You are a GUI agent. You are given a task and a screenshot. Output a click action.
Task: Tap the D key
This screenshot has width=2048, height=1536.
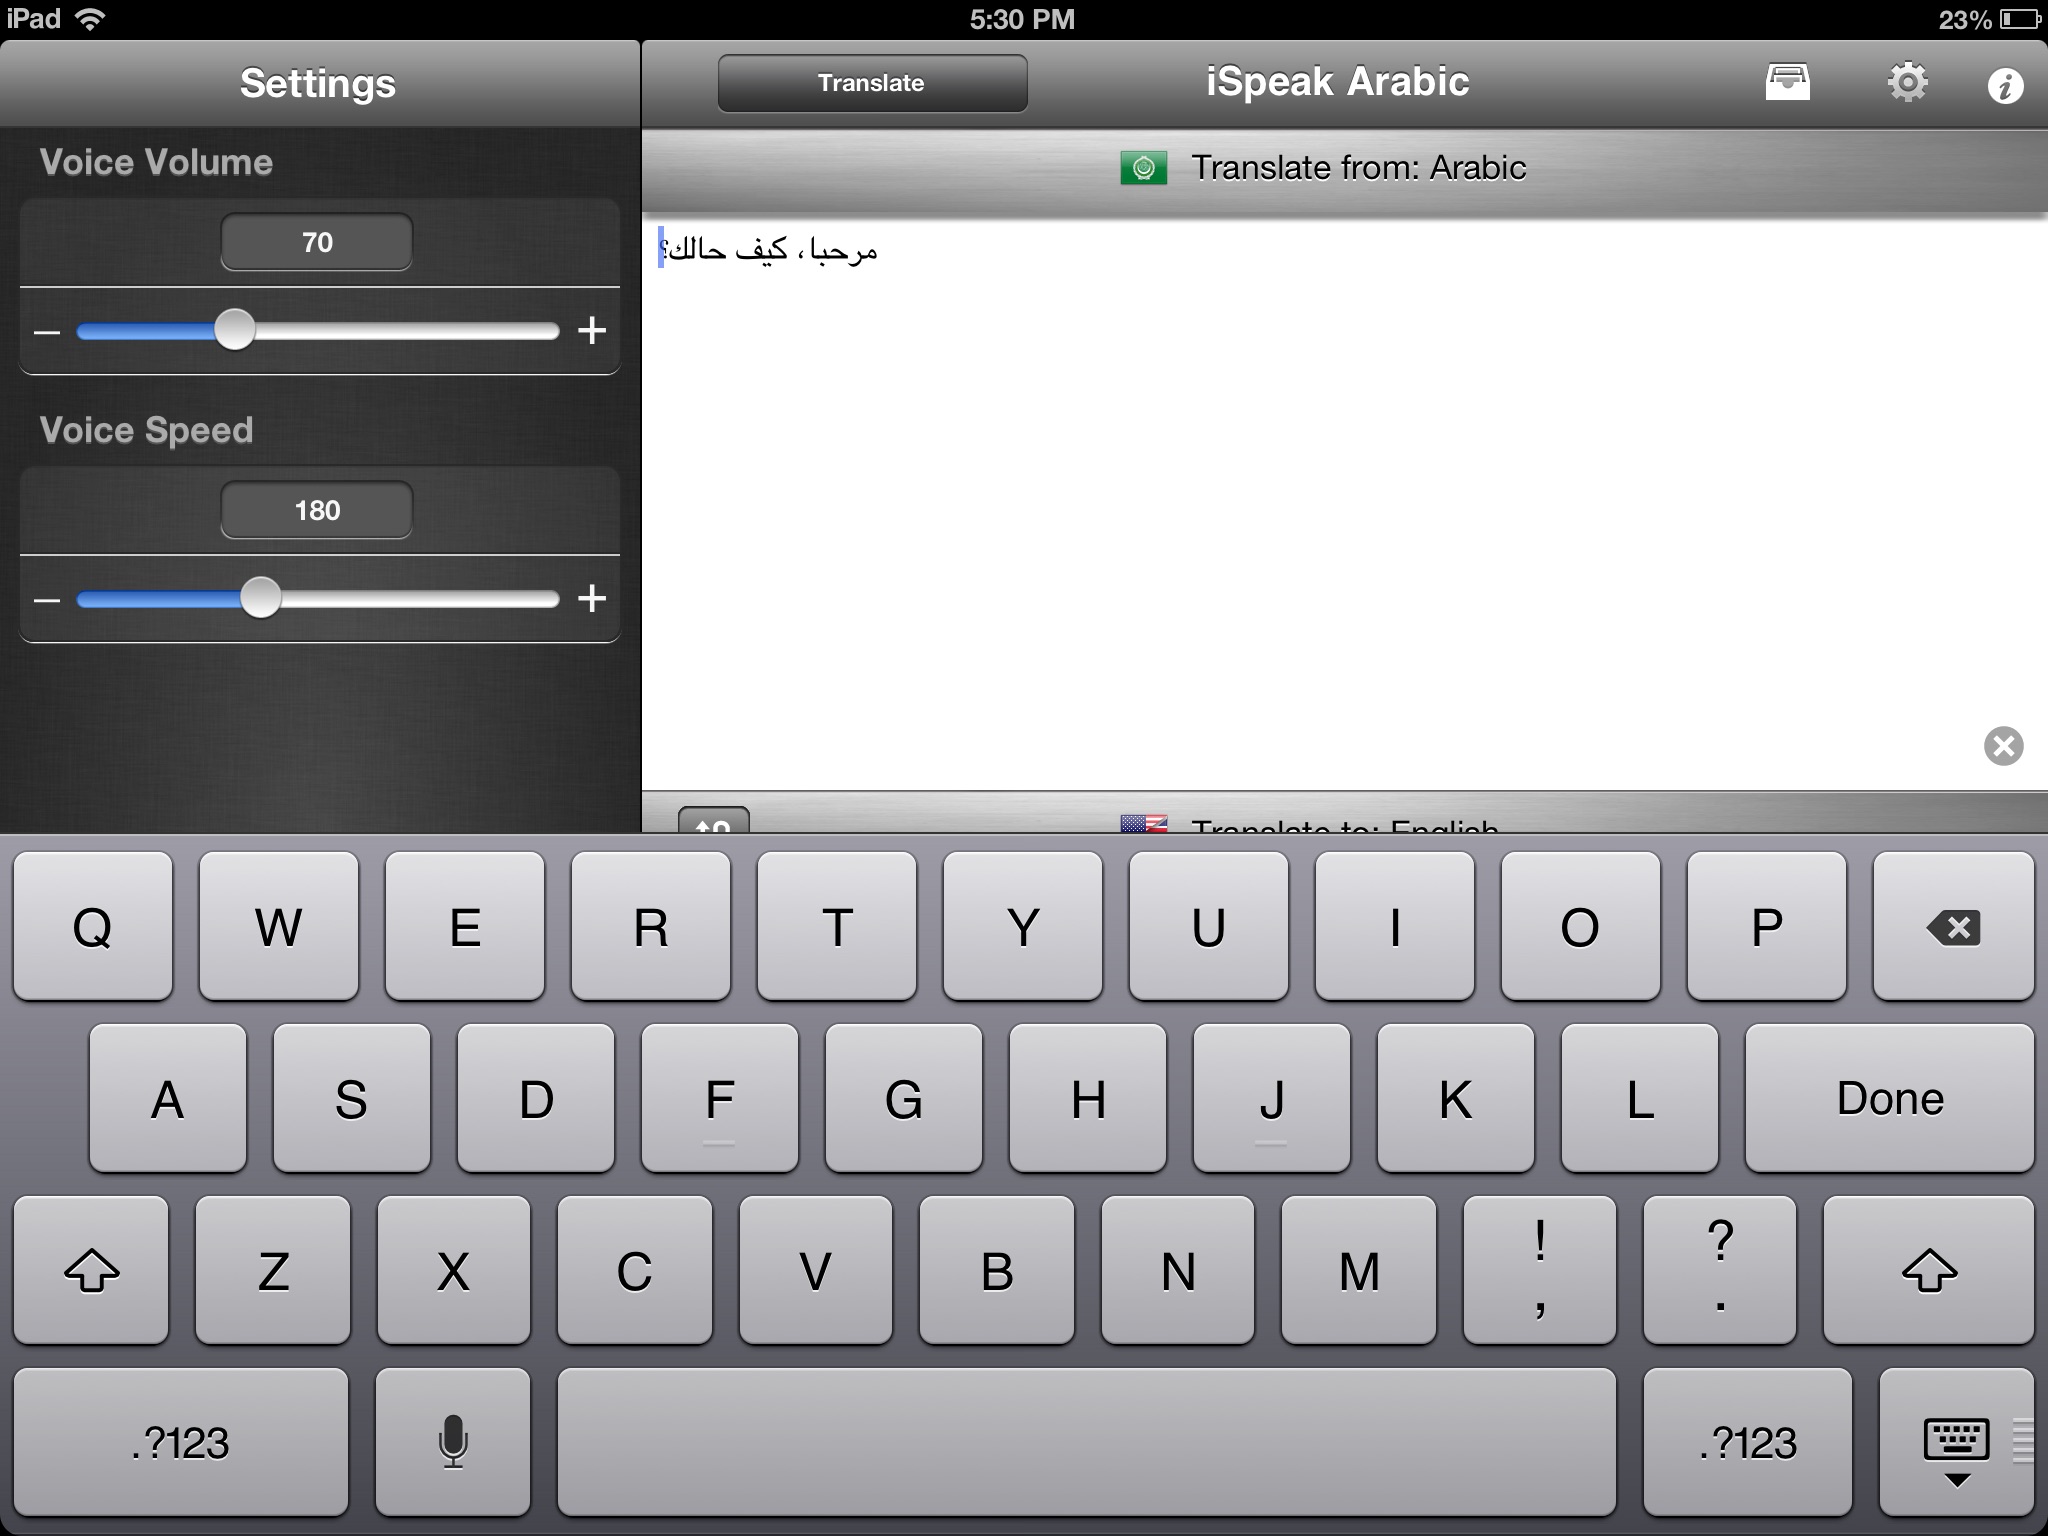[x=536, y=1098]
